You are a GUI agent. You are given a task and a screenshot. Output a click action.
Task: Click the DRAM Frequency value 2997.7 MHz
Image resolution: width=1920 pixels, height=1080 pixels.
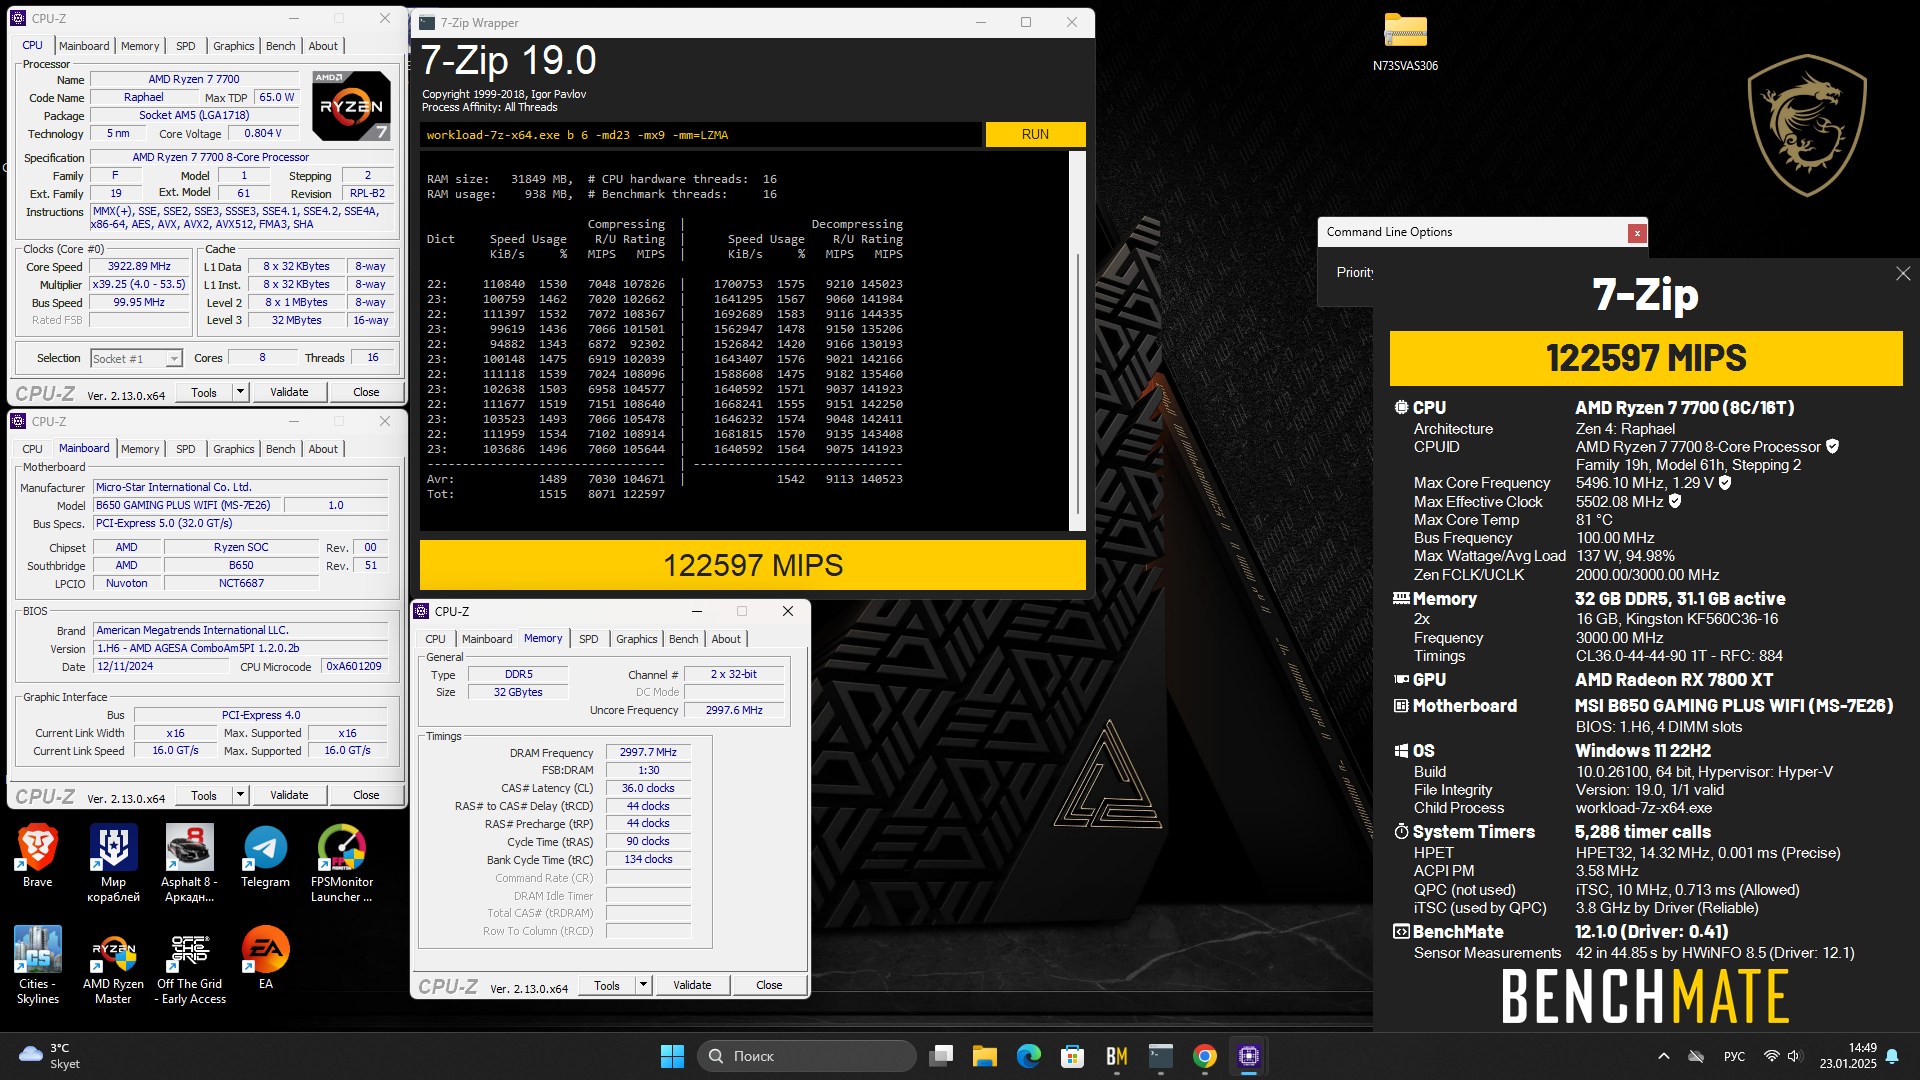coord(648,752)
